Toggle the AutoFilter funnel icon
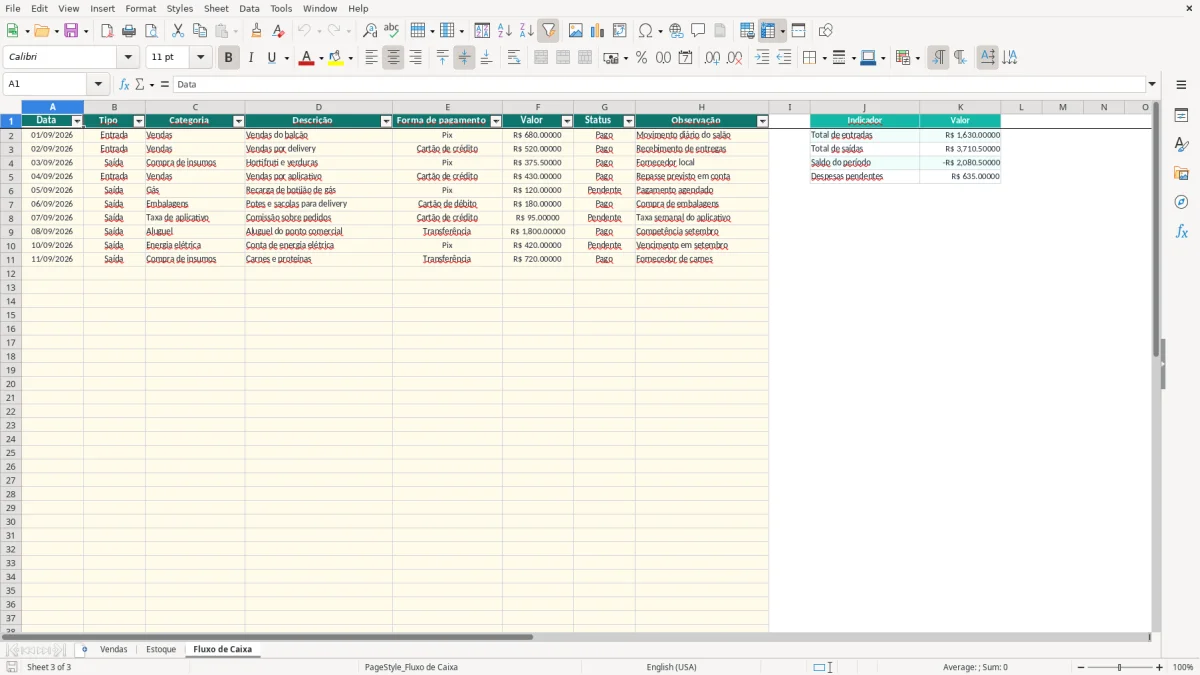 click(x=548, y=31)
